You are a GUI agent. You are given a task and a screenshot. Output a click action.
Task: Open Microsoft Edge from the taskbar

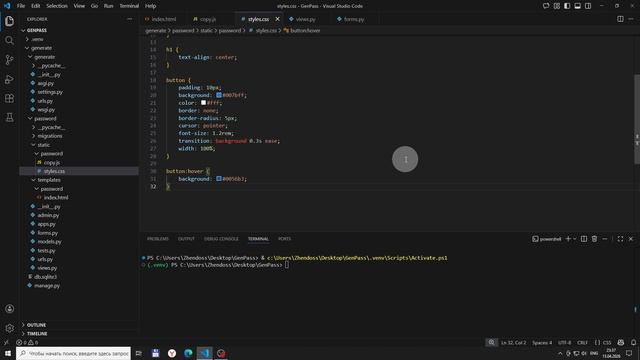pyautogui.click(x=188, y=353)
